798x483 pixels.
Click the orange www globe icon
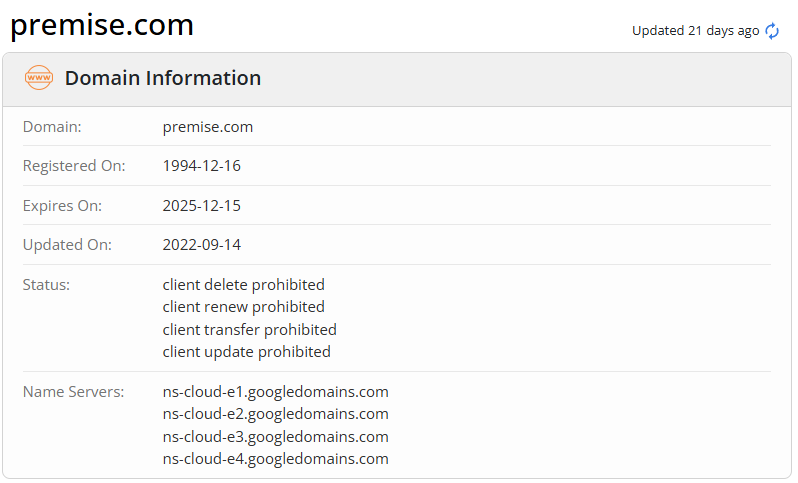(x=39, y=78)
